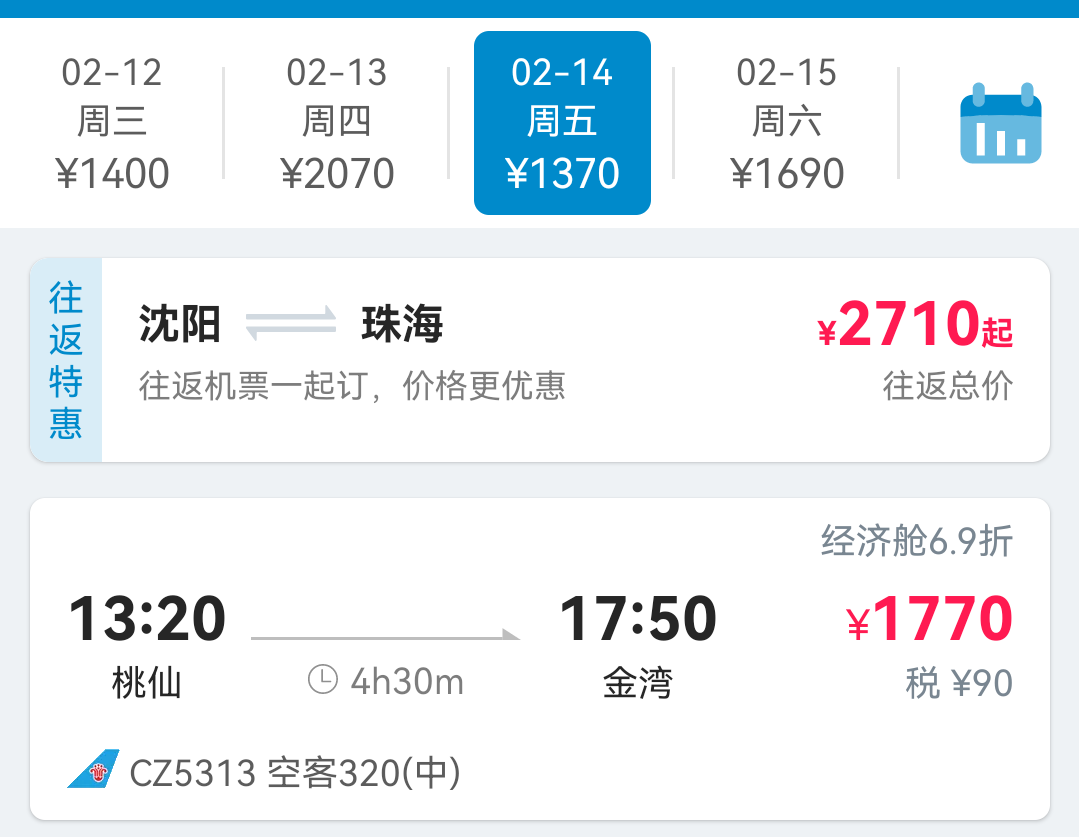Tap the China Southern airline logo

click(x=94, y=769)
